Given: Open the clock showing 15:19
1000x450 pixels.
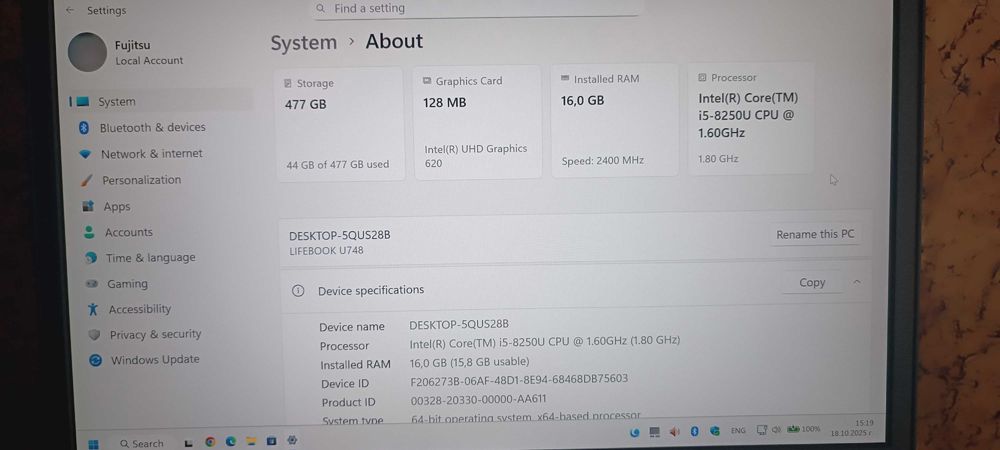Looking at the screenshot, I should pyautogui.click(x=852, y=428).
